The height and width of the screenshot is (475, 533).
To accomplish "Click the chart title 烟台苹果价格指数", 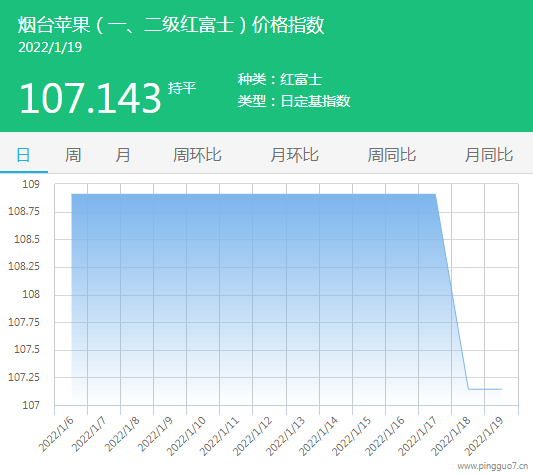I will pos(171,25).
